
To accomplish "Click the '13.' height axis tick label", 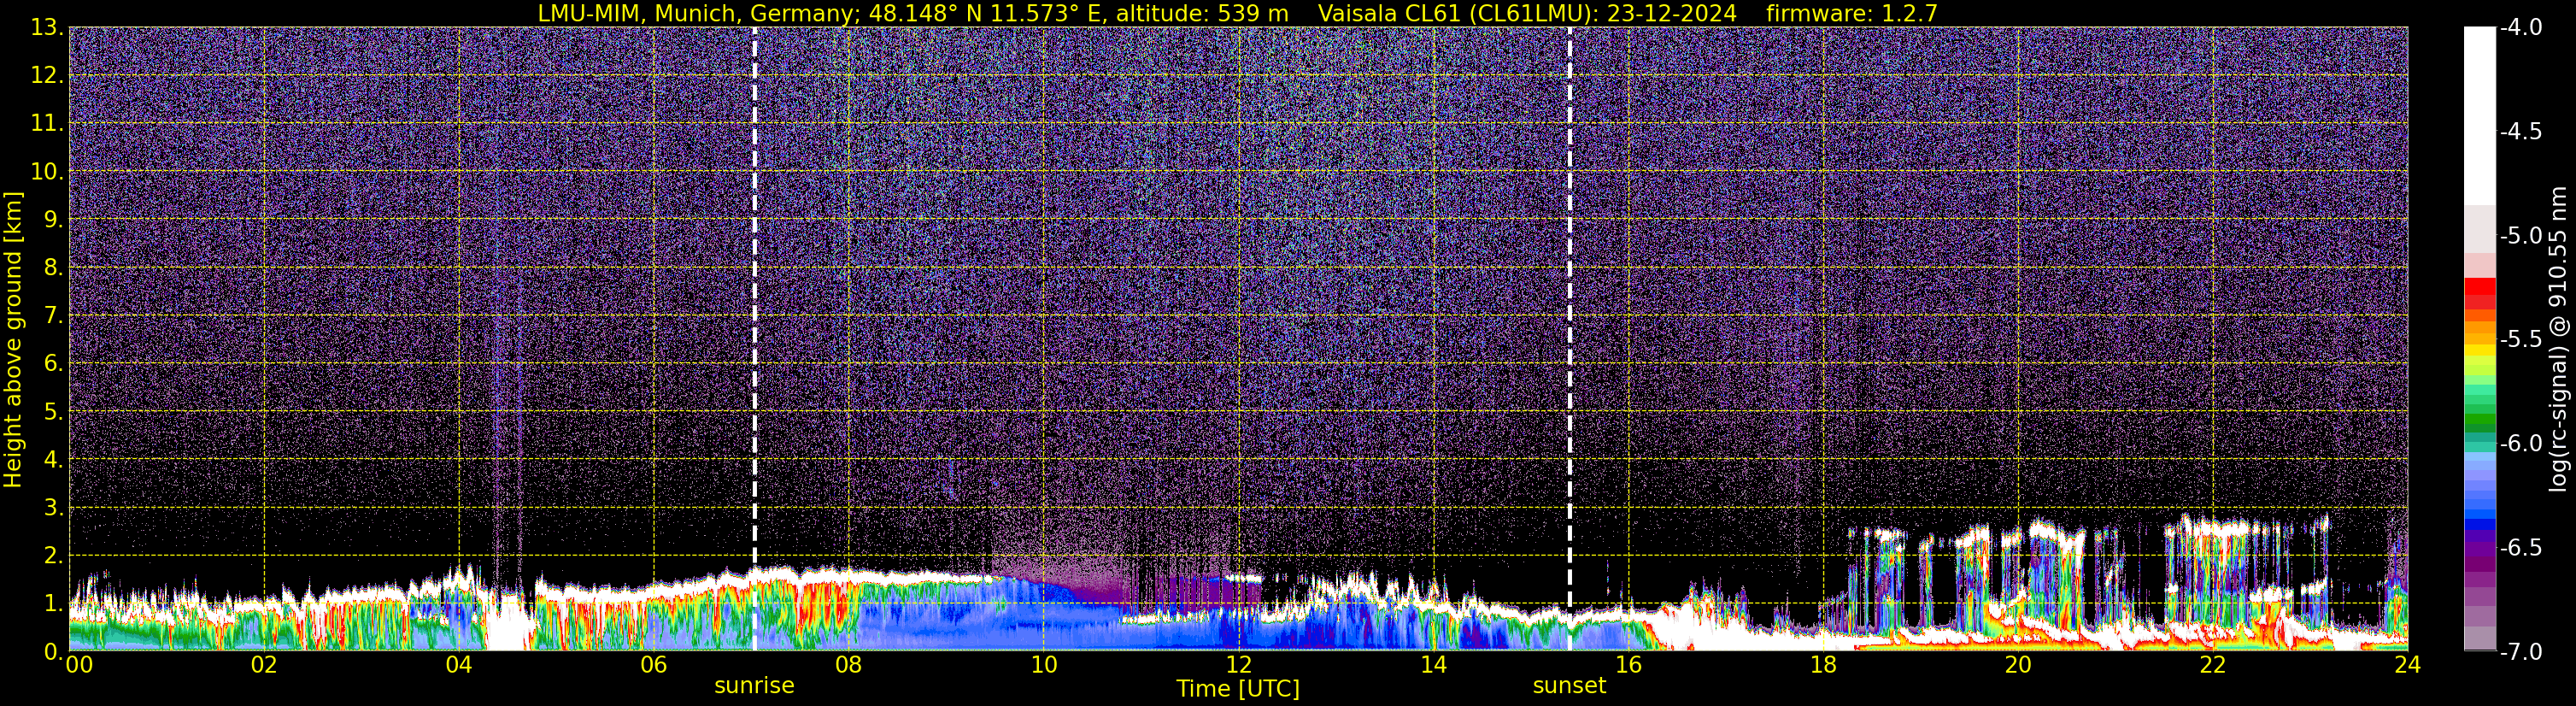I will pyautogui.click(x=48, y=28).
